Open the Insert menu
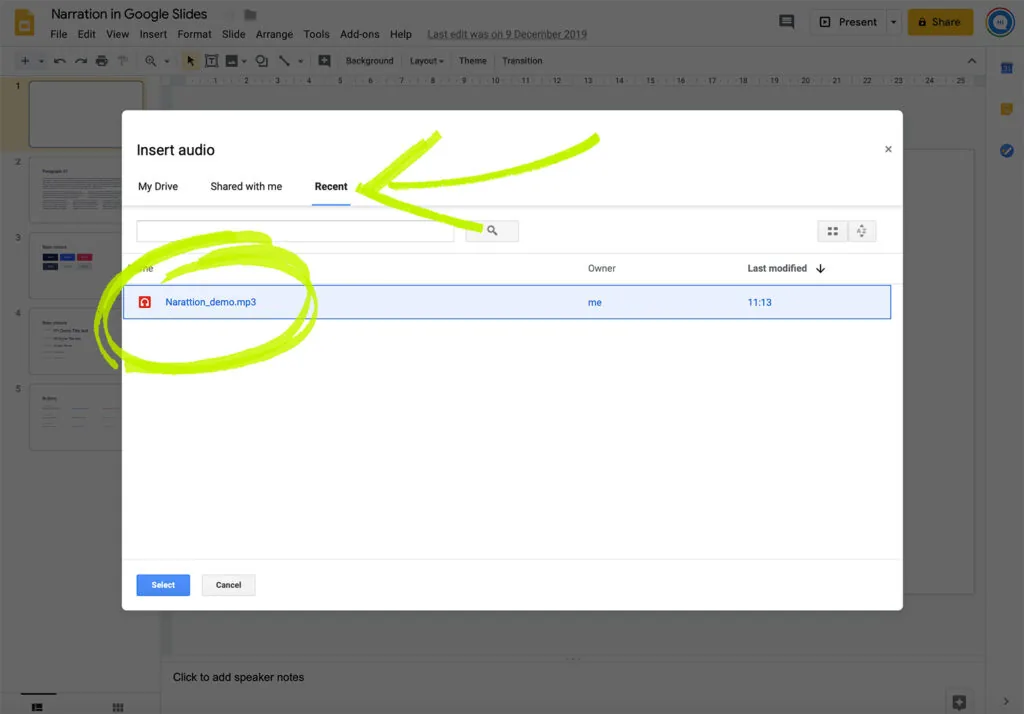 pos(153,35)
